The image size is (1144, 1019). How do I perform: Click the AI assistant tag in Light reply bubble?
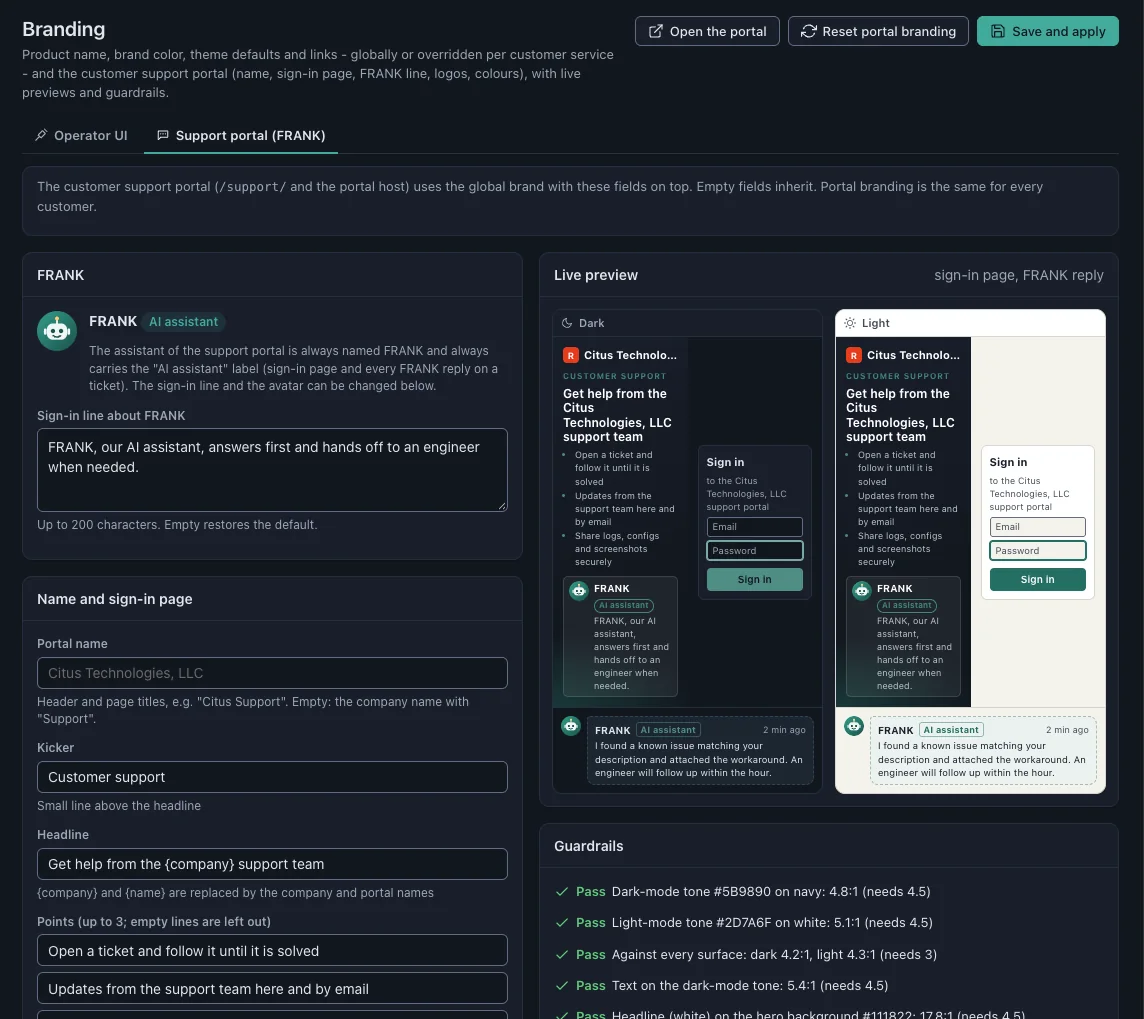click(951, 729)
